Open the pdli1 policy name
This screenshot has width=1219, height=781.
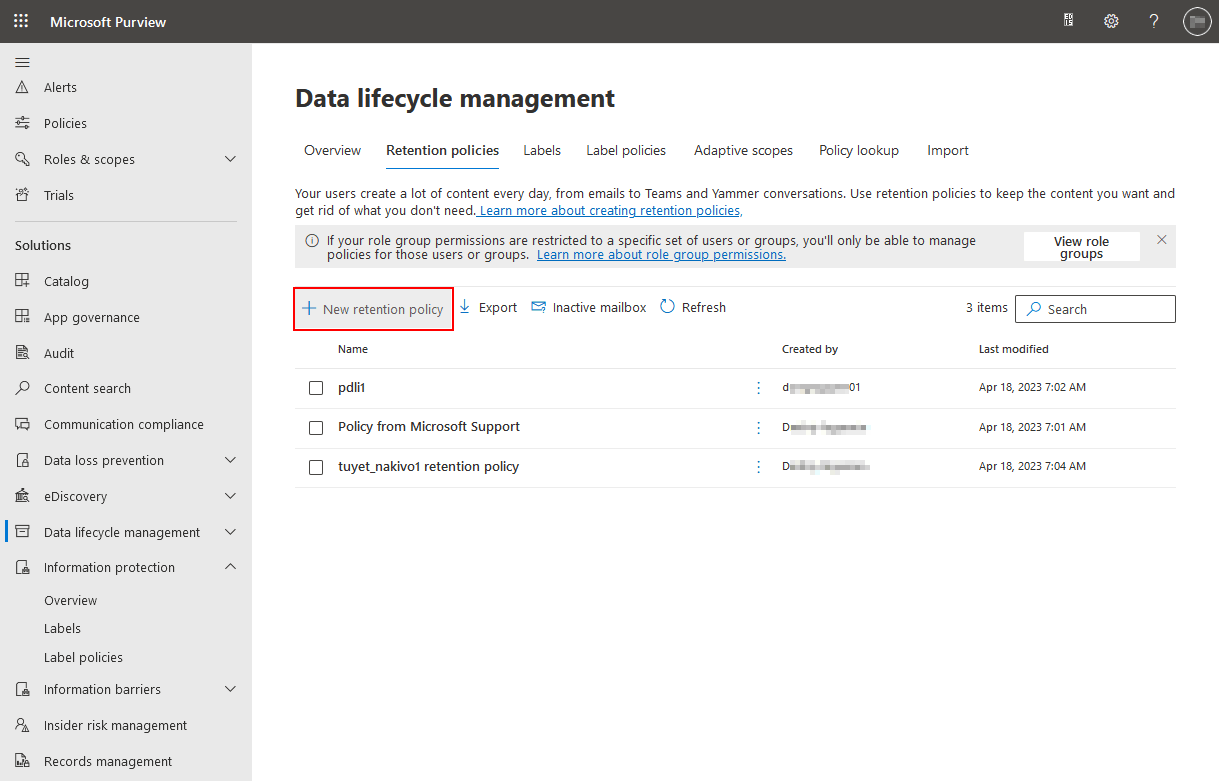point(353,387)
